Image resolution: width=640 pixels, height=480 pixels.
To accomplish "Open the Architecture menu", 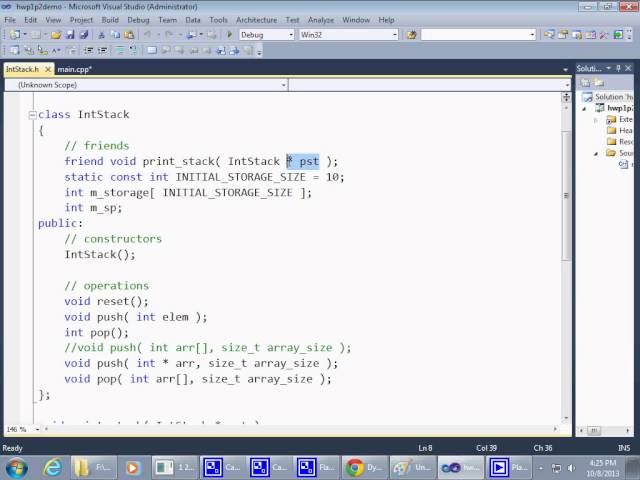I will tap(256, 20).
